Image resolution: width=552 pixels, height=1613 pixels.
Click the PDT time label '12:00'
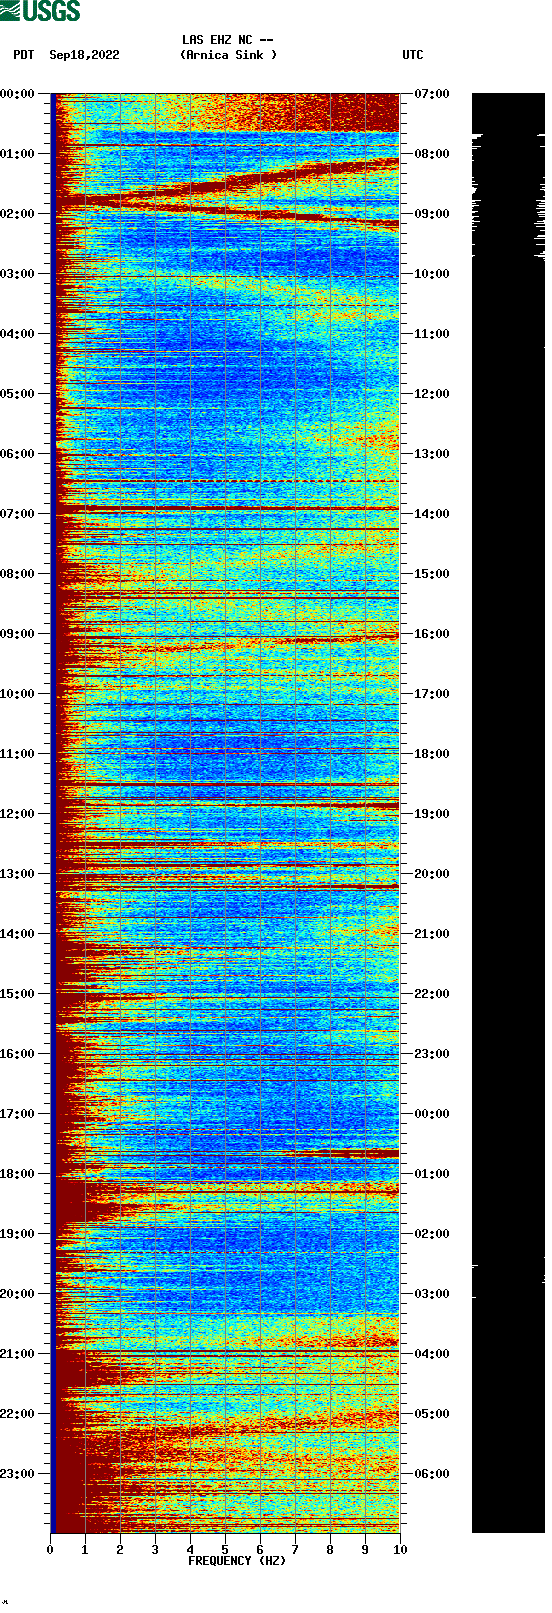[18, 814]
